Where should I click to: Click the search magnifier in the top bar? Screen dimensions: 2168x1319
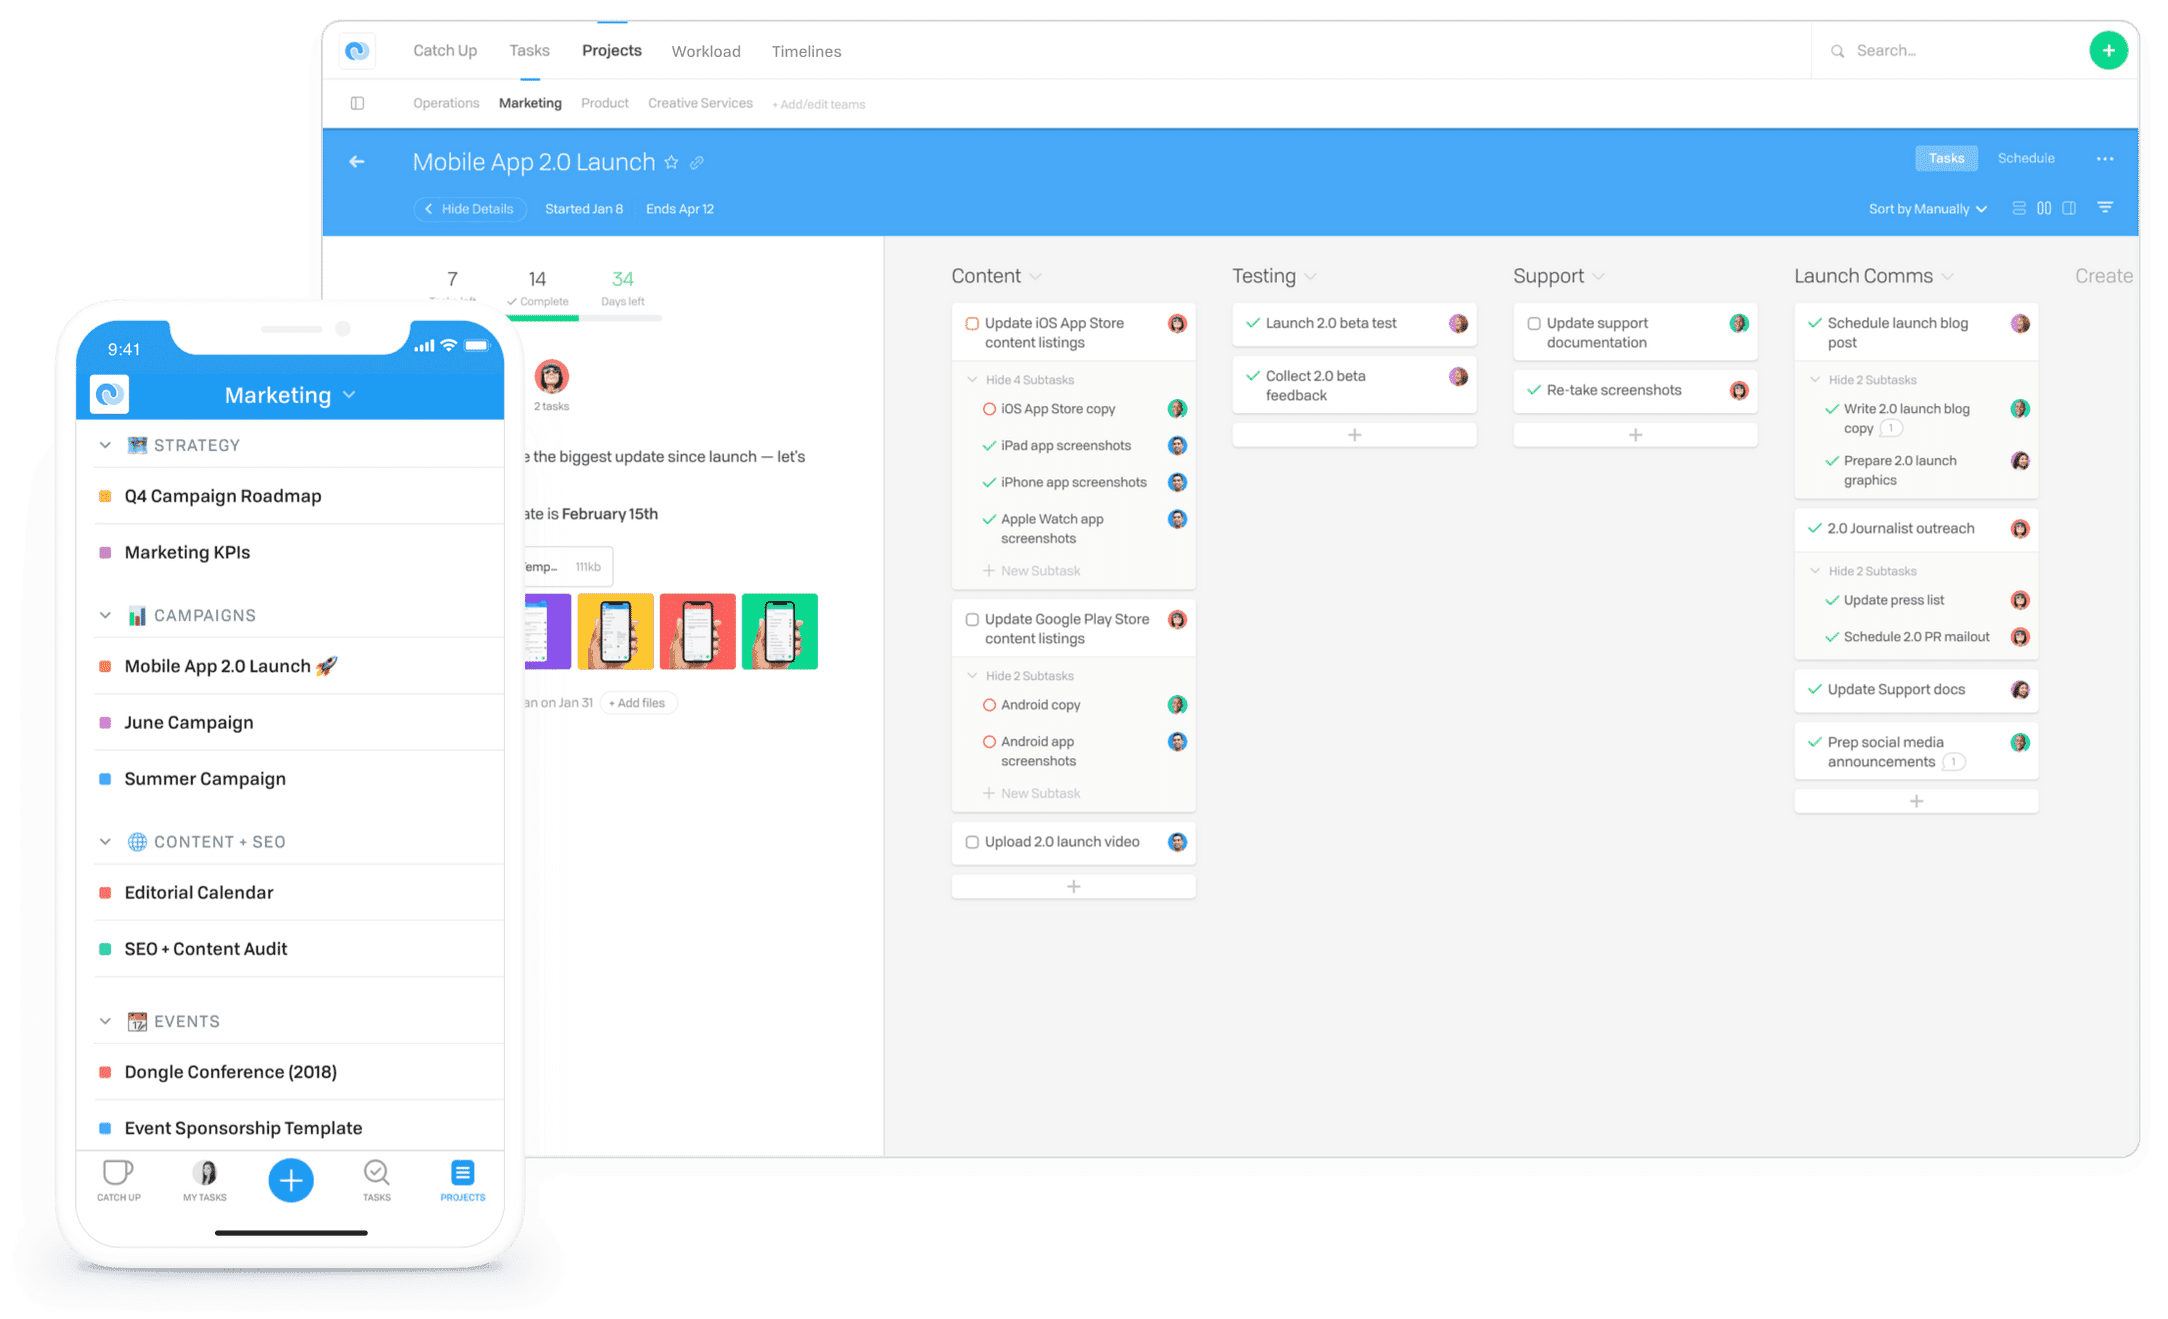[x=1838, y=50]
